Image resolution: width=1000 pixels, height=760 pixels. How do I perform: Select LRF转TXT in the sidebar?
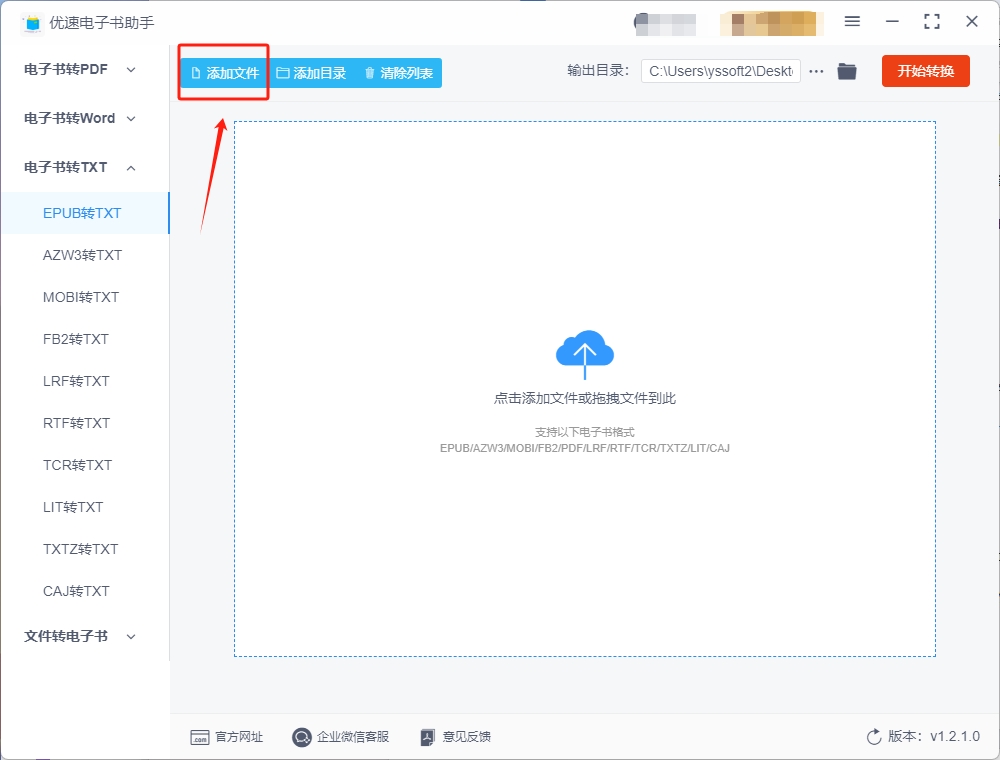85,381
